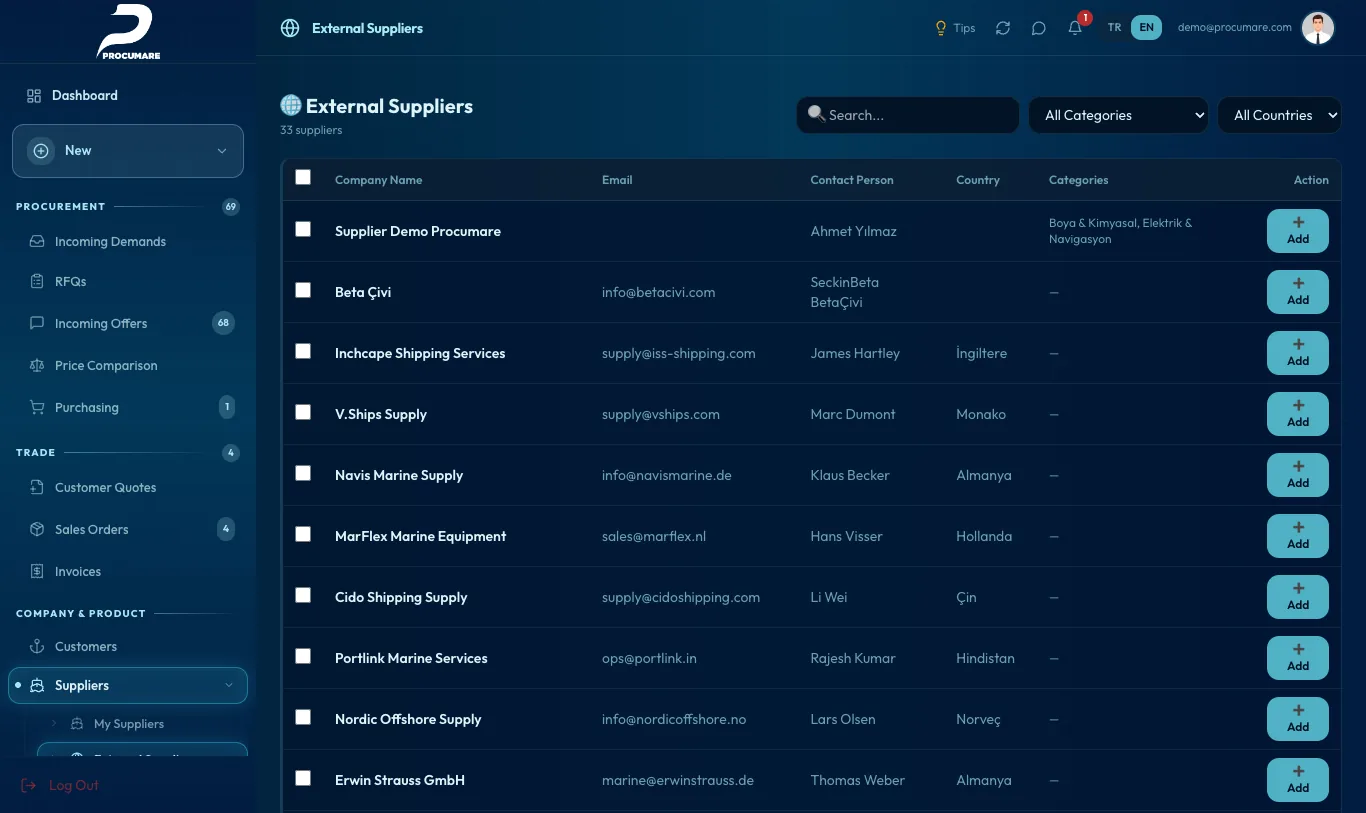The height and width of the screenshot is (813, 1366).
Task: Click the globe icon in top bar
Action: click(x=290, y=28)
